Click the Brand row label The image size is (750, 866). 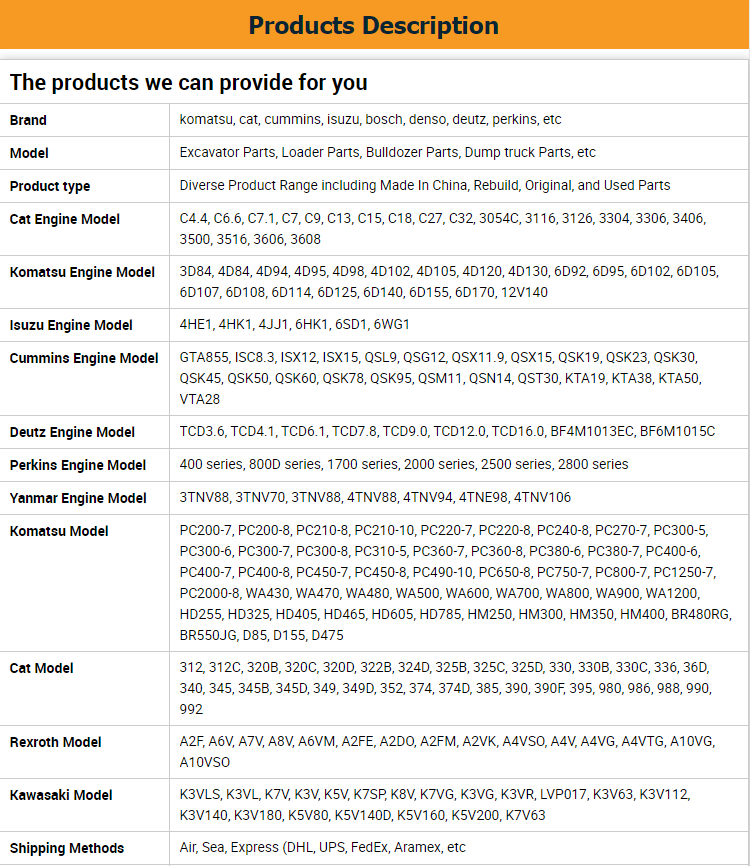click(28, 120)
